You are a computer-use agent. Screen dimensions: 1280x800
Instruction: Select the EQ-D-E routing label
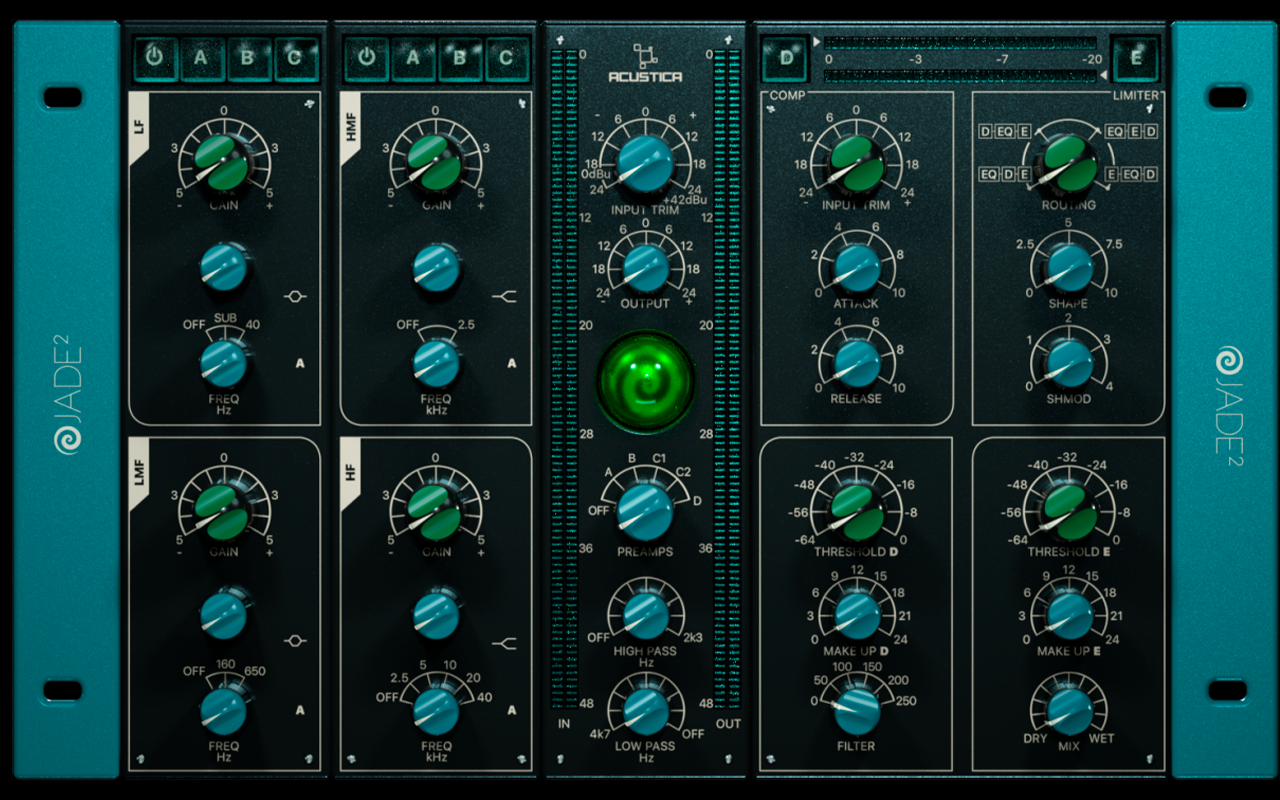click(1006, 175)
